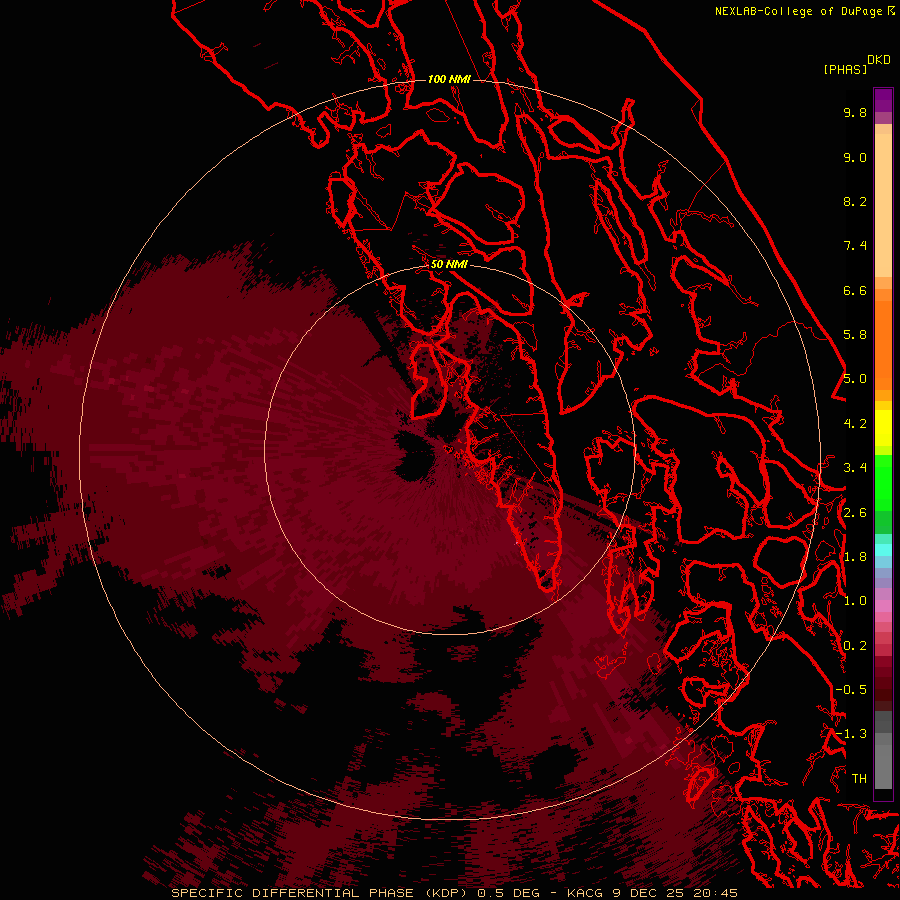Click the '0.2' color scale value

(x=855, y=646)
